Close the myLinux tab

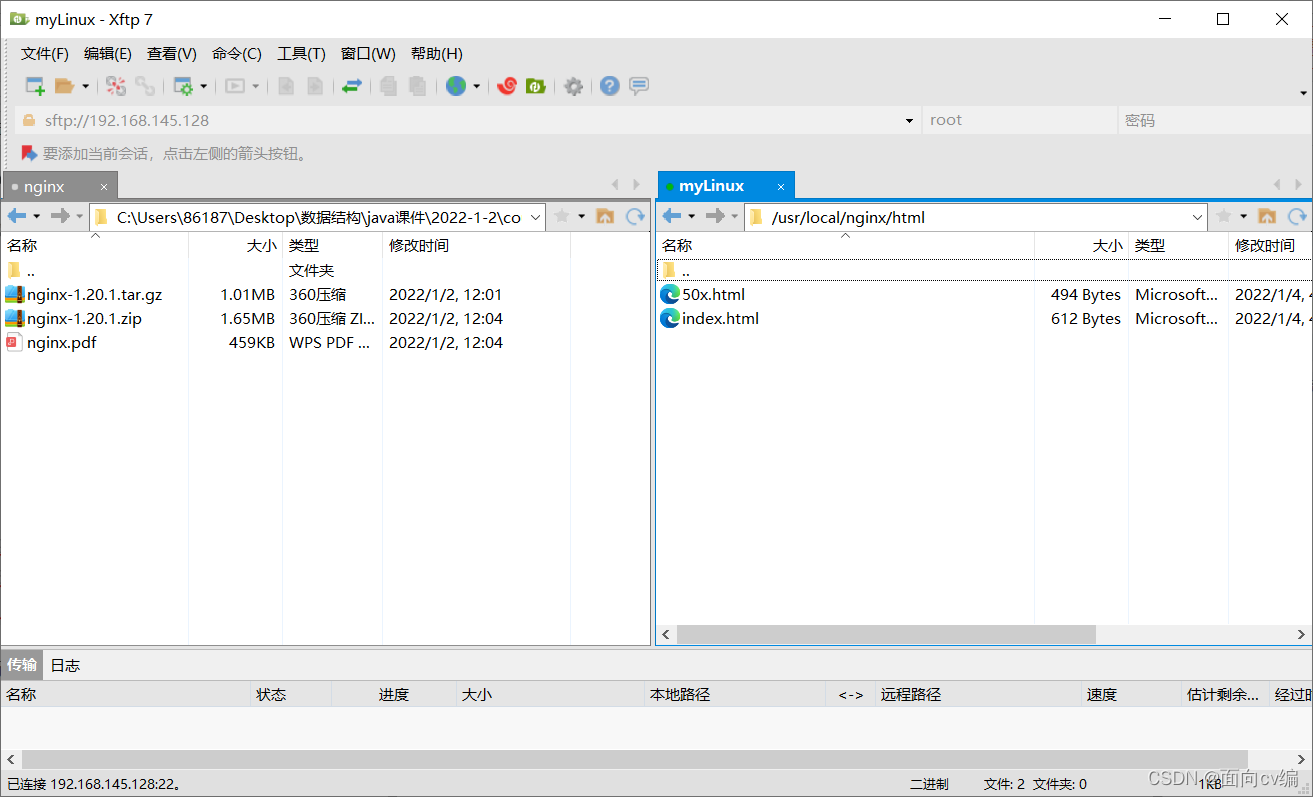click(x=779, y=186)
